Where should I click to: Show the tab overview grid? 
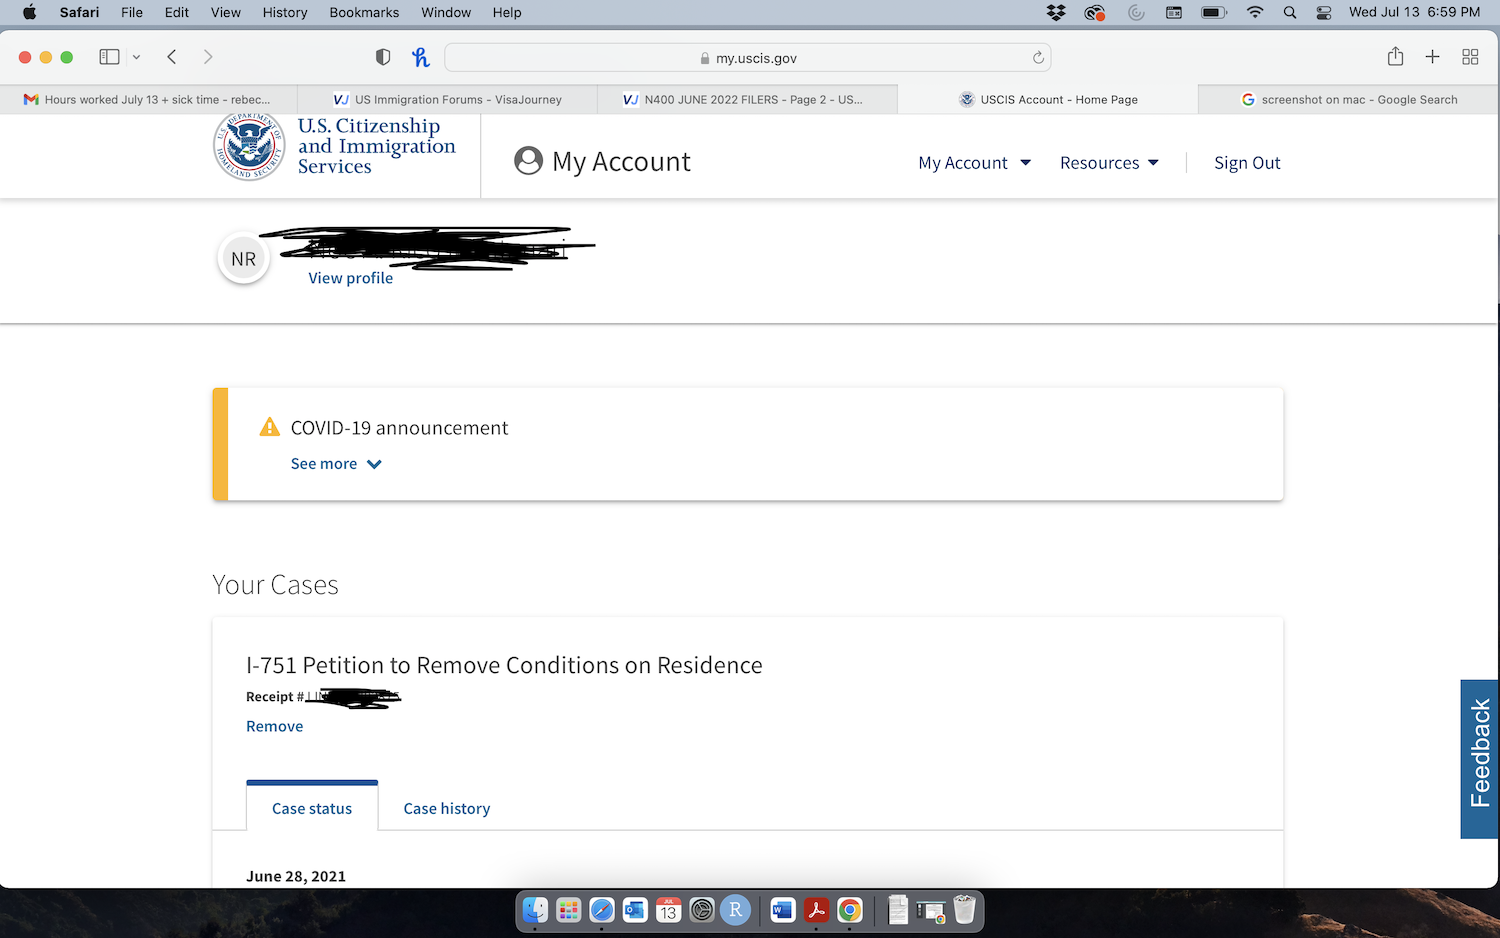(1470, 57)
